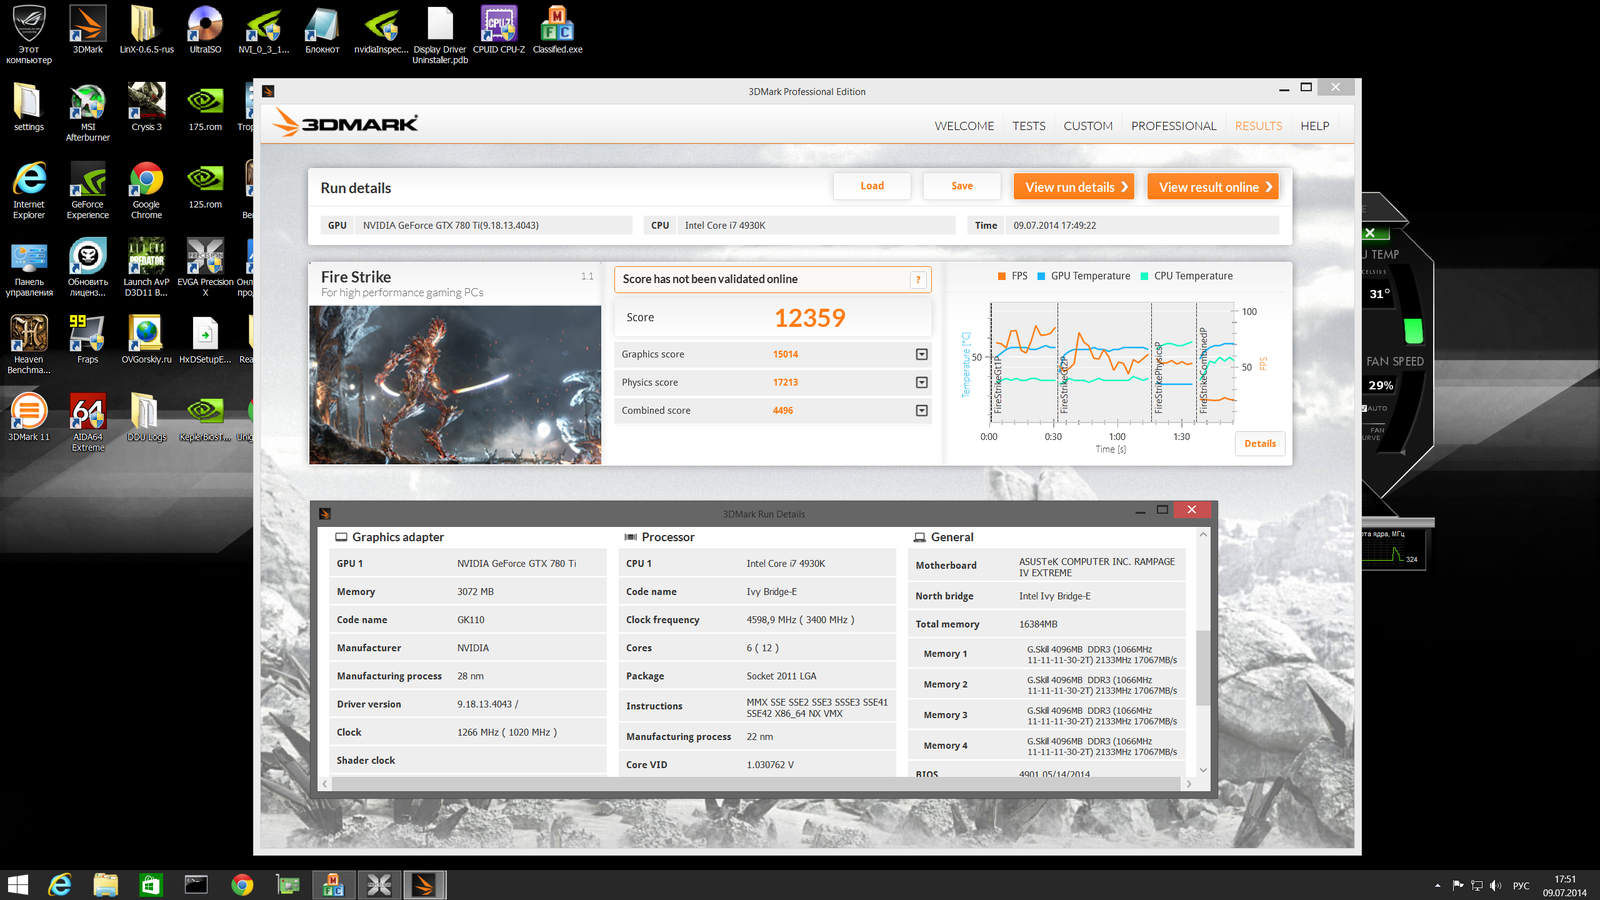Click View result online button
Image resolution: width=1600 pixels, height=900 pixels.
pos(1213,187)
